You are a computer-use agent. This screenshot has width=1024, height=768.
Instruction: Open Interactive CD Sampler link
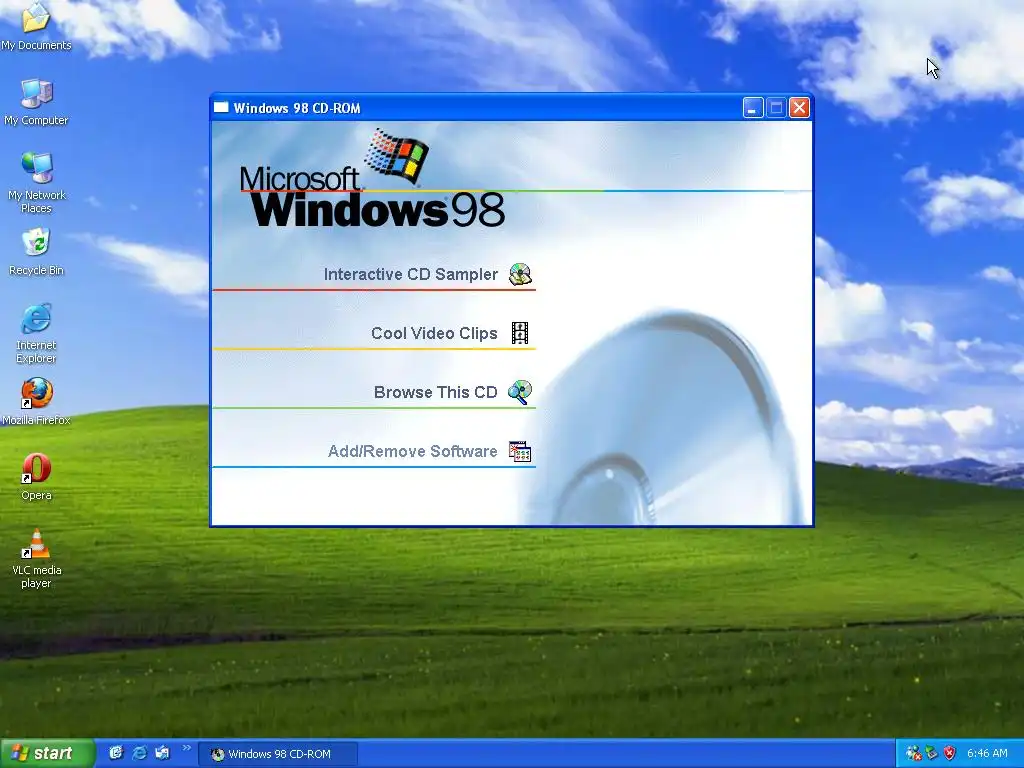point(410,274)
